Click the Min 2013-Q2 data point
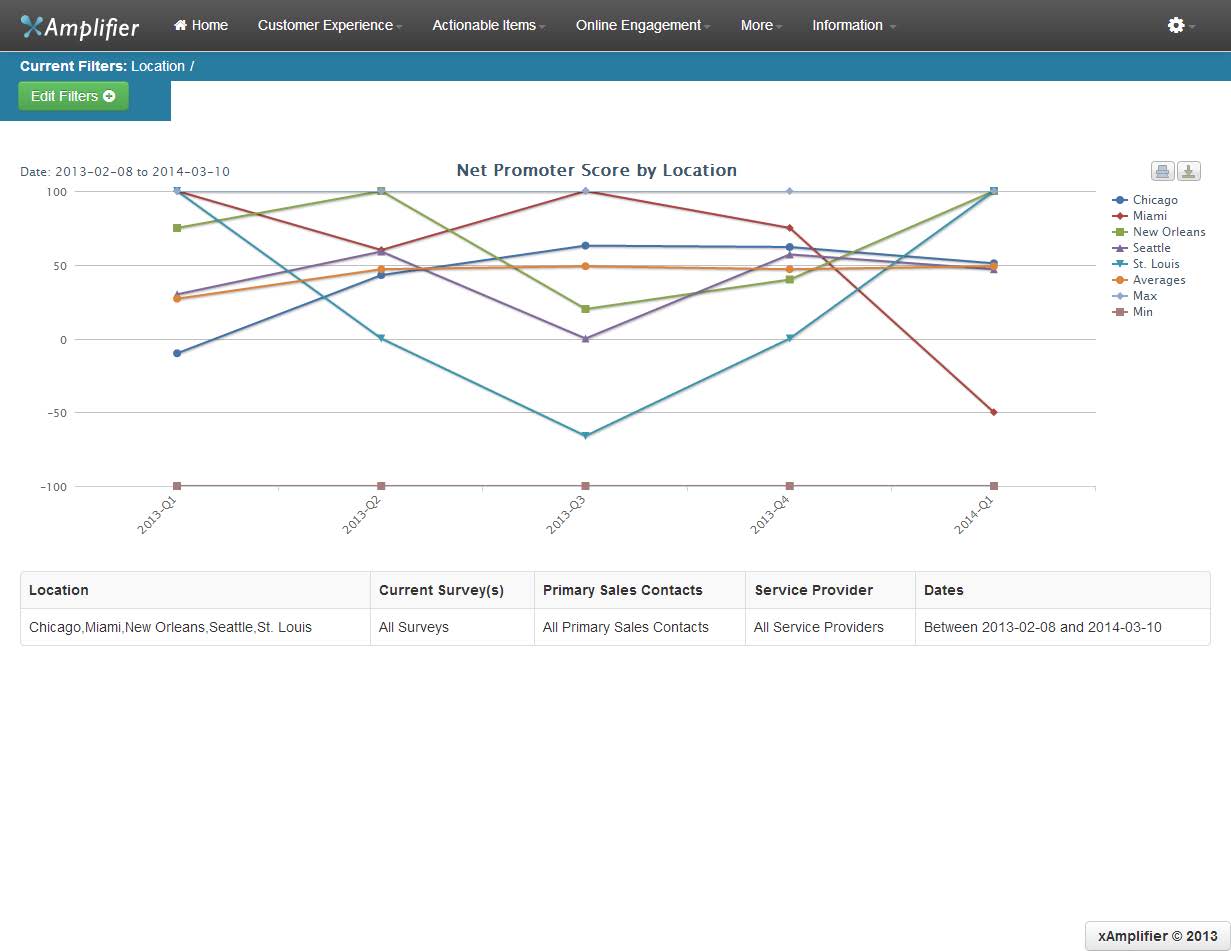This screenshot has width=1231, height=951. pyautogui.click(x=381, y=486)
